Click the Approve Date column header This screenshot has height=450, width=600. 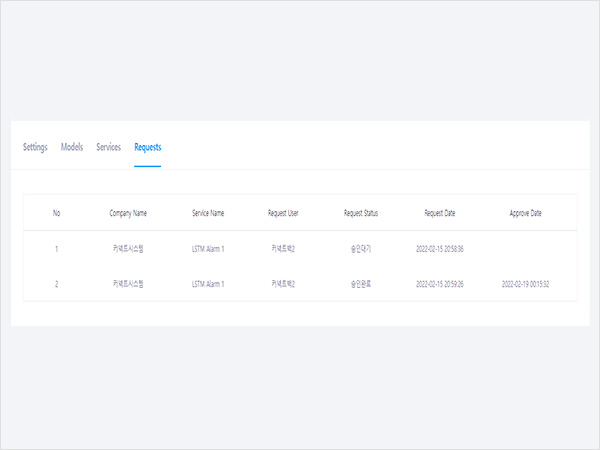[525, 213]
